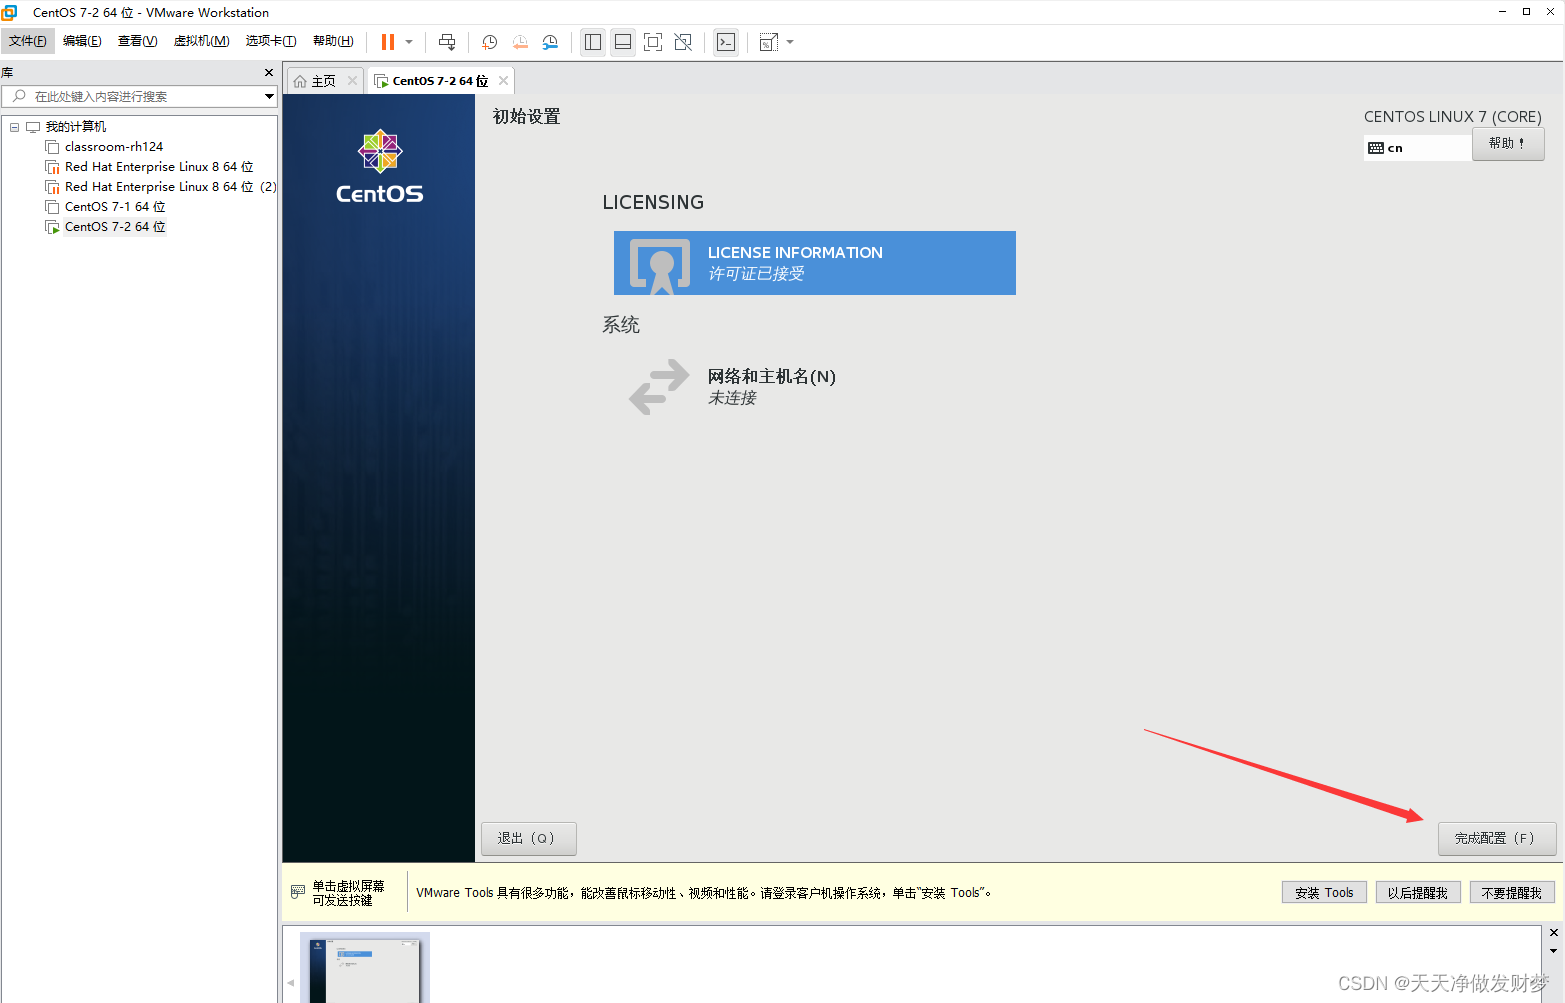
Task: Open the thumbnail bar options arrow
Action: [1553, 951]
